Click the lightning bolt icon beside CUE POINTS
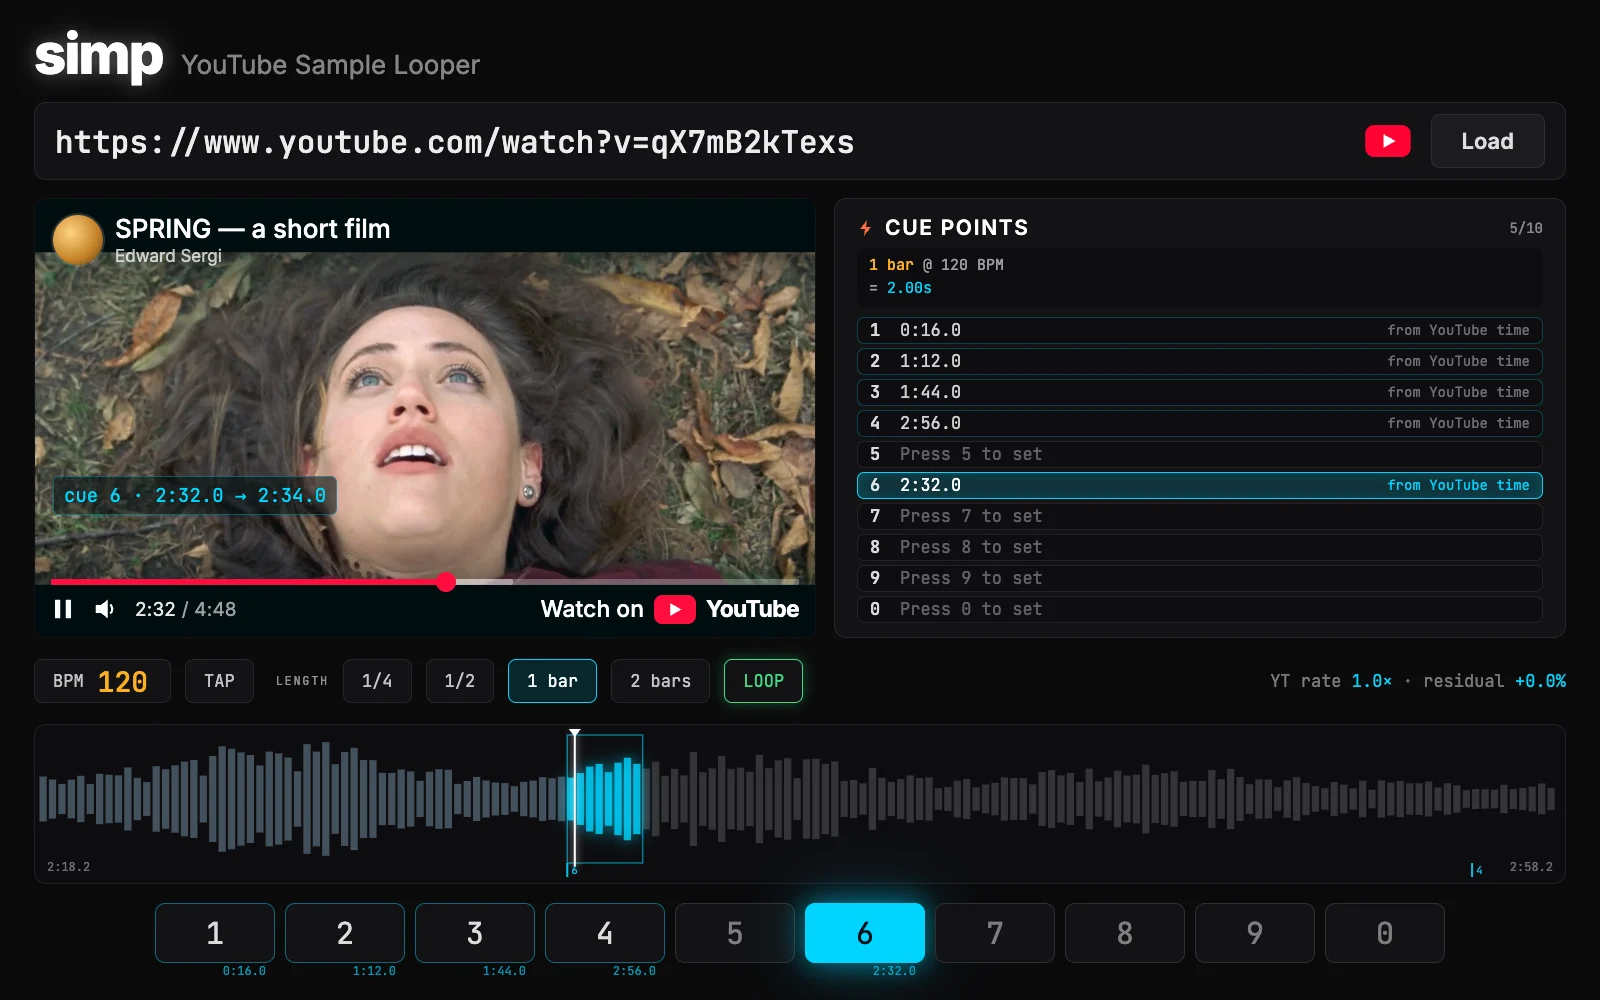 tap(866, 228)
